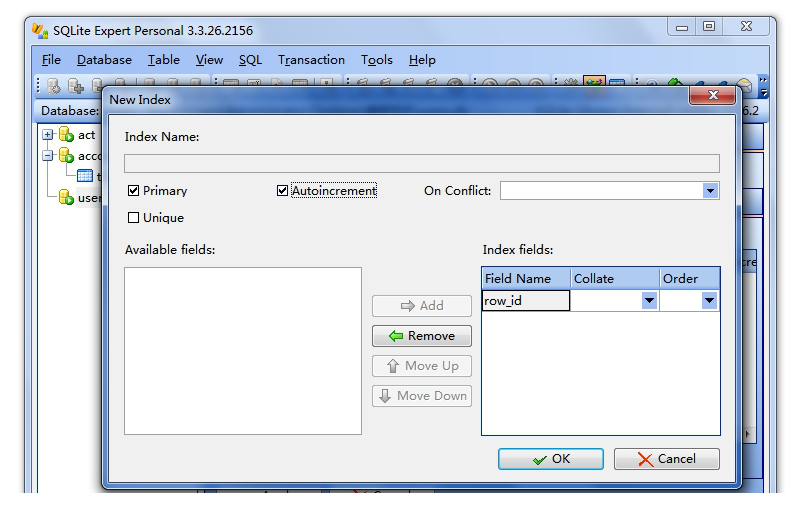Open the View menu
The image size is (800, 512).
209,60
